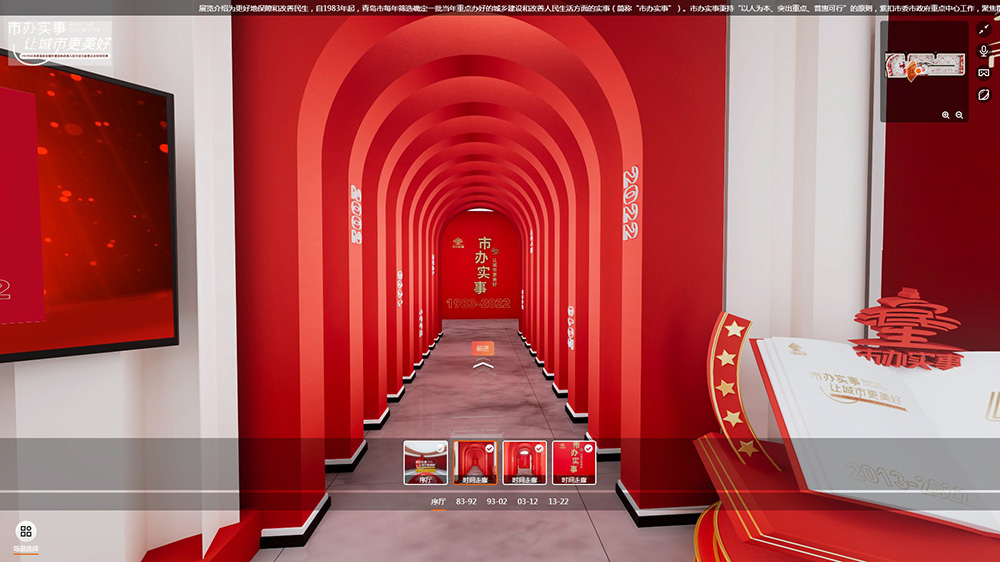Click the 市办实事 logo in top-left
This screenshot has height=562, width=1000.
click(x=59, y=38)
